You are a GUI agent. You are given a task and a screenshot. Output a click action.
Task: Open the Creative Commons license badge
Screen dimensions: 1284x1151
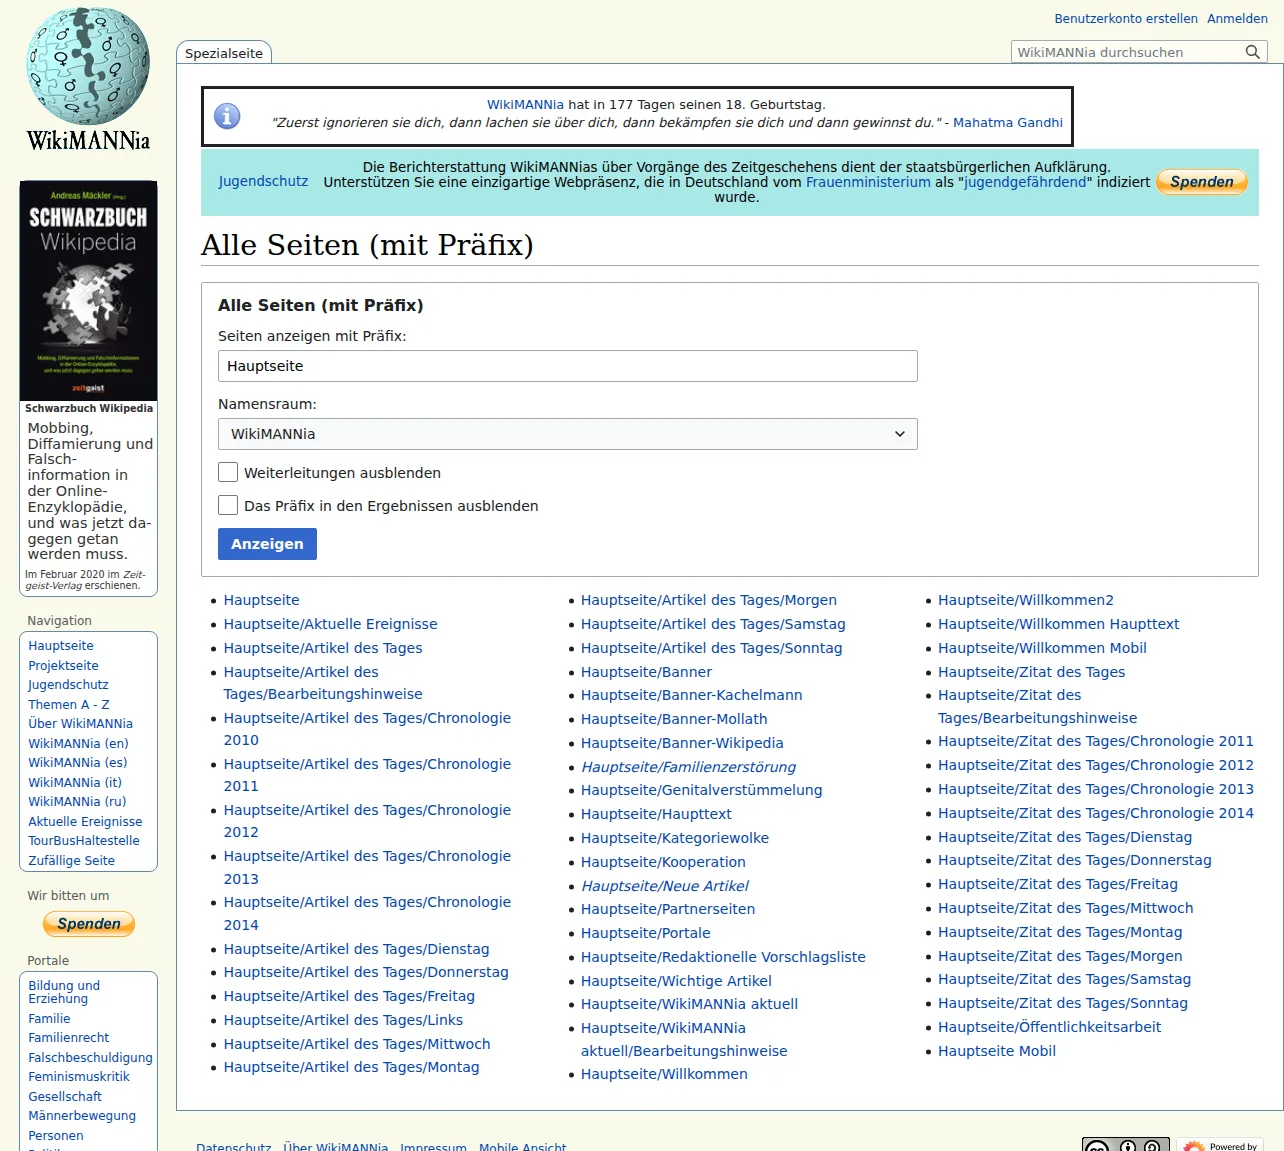coord(1125,1145)
